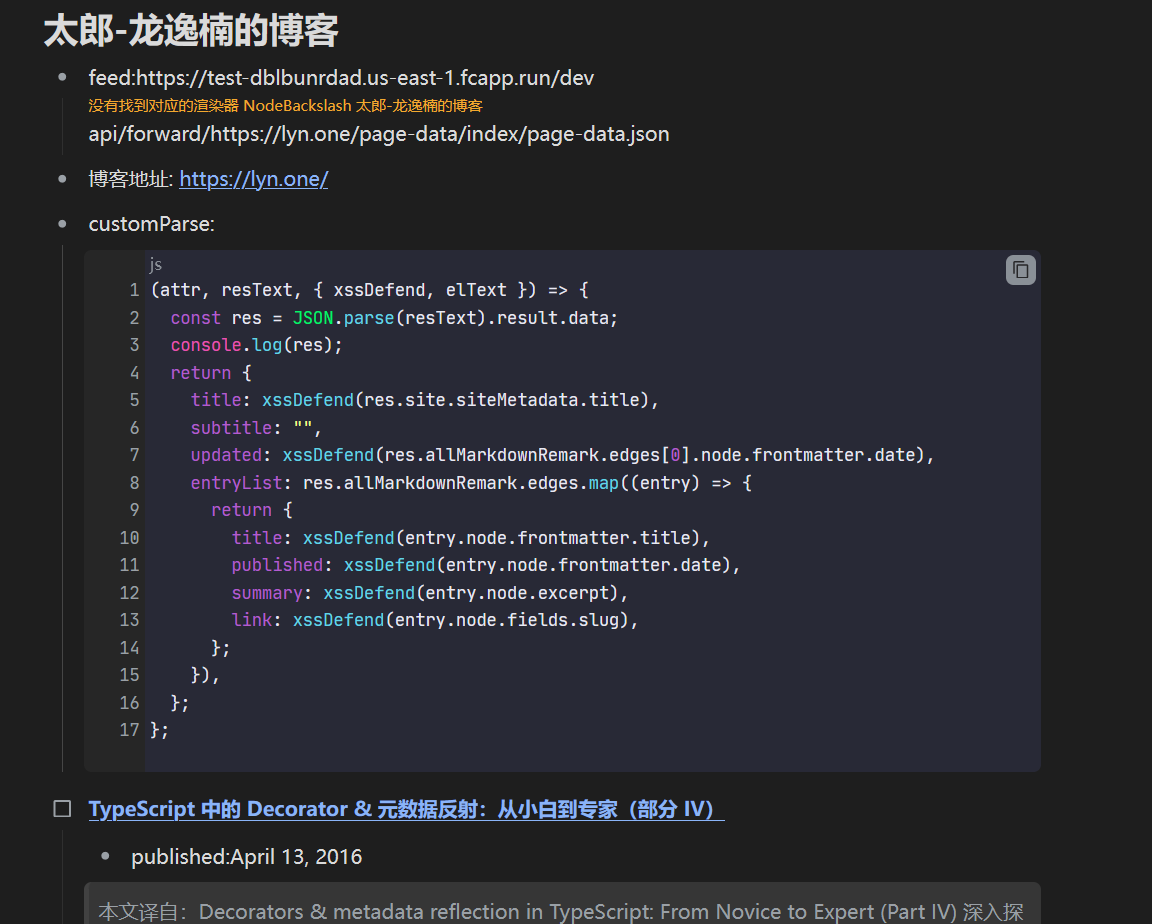1152x924 pixels.
Task: Select the copy-to-clipboard icon above the snippet
Action: (1019, 269)
